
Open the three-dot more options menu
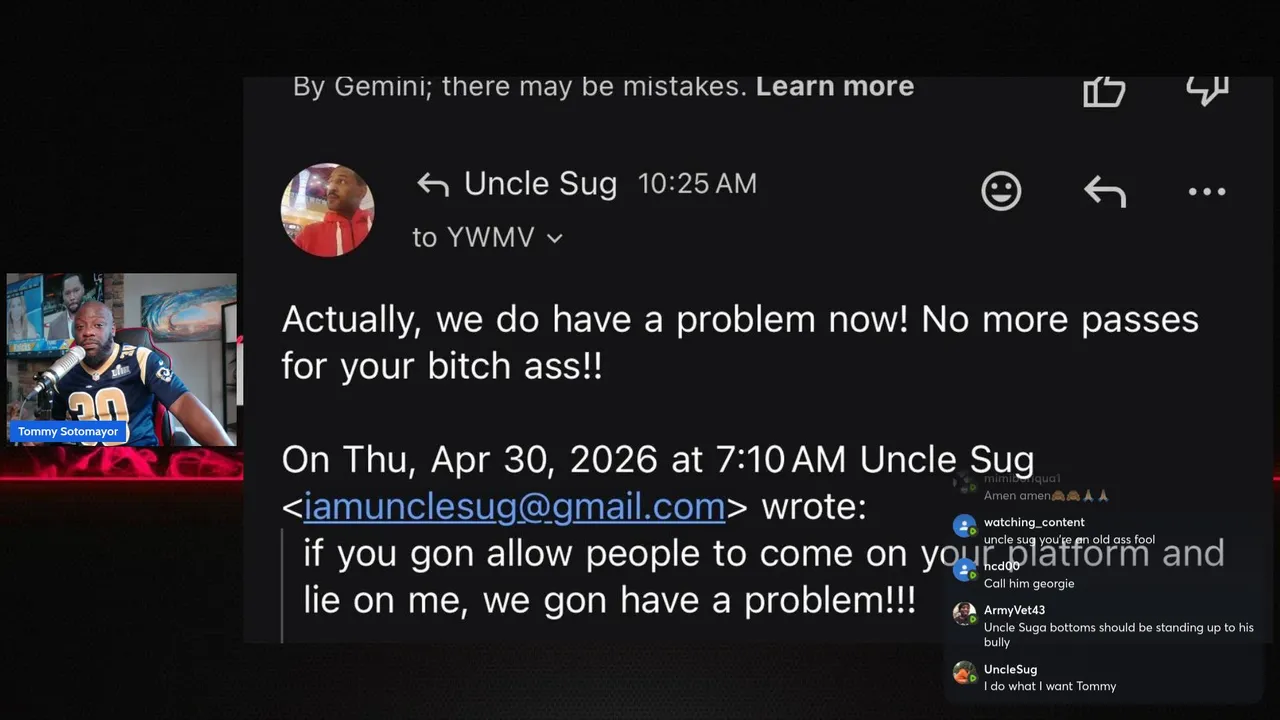(1207, 191)
